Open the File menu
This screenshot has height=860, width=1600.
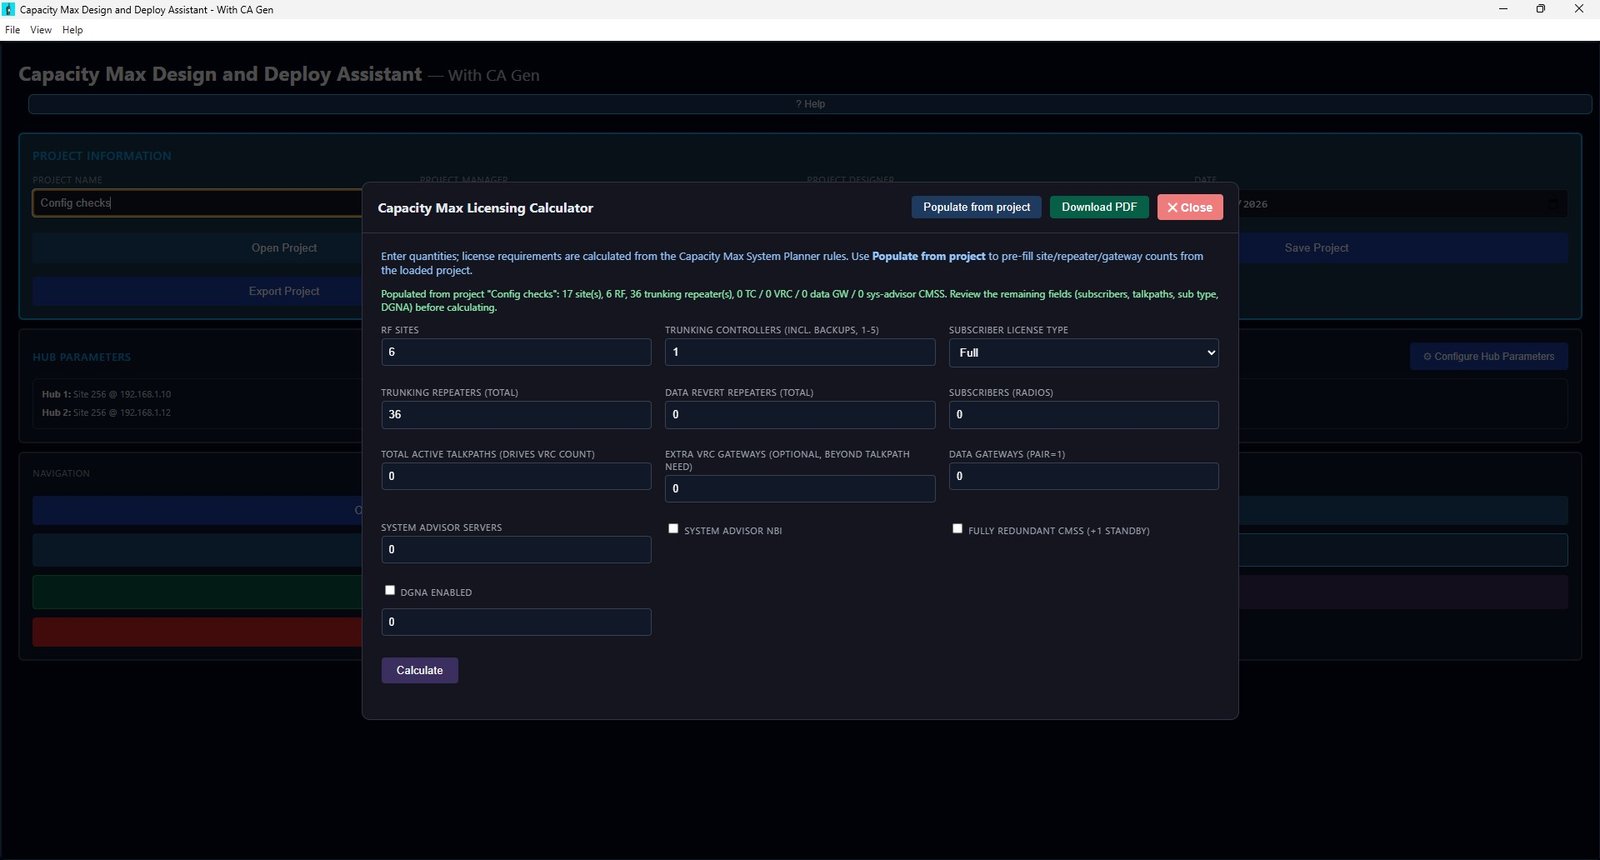[12, 30]
